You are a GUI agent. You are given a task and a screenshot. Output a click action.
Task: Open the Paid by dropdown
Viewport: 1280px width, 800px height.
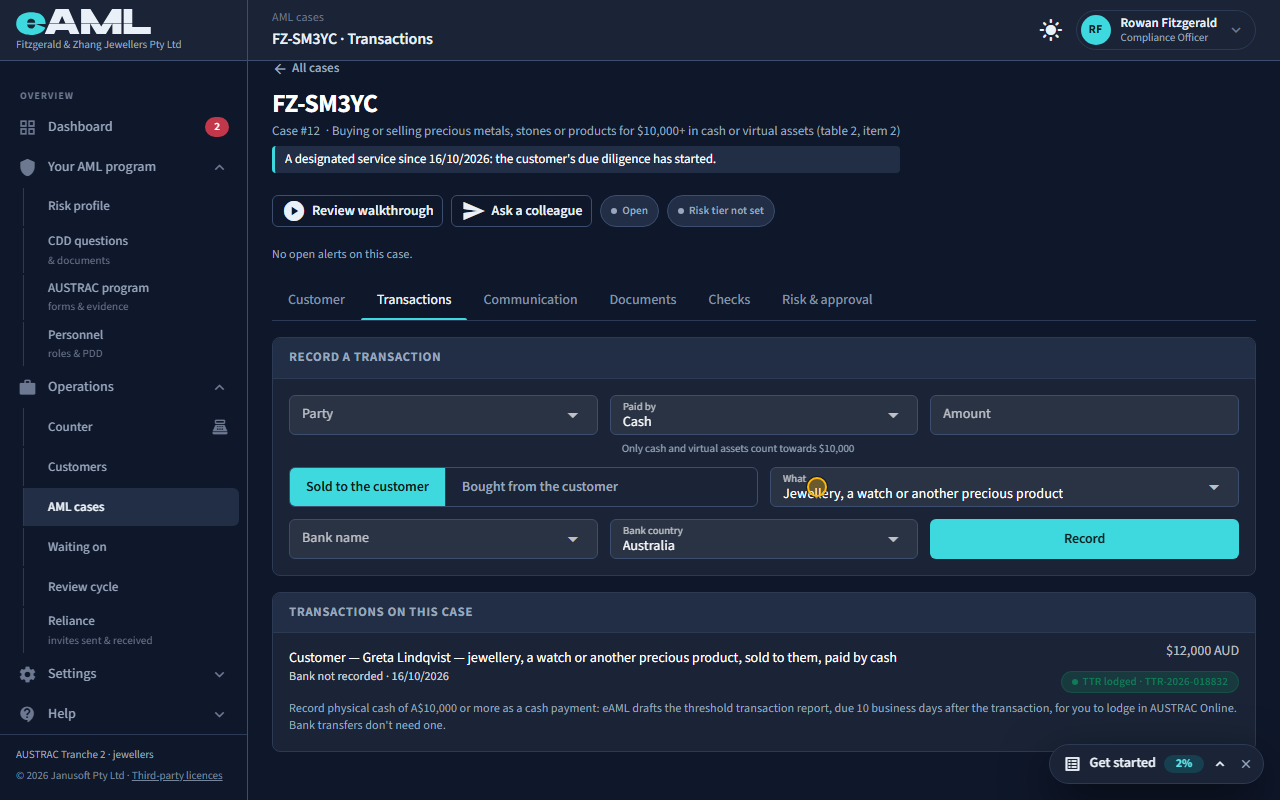(x=764, y=415)
